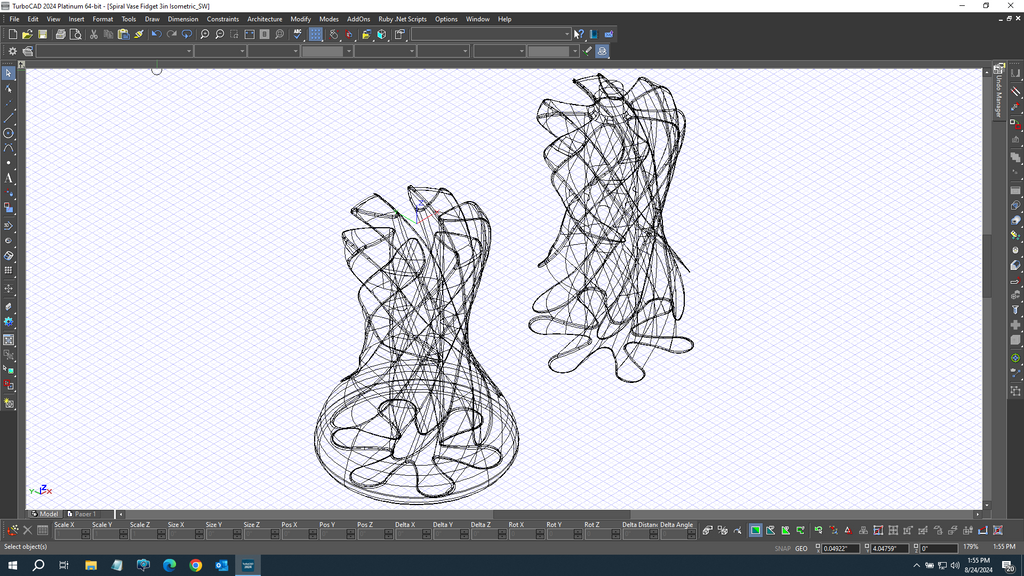Expand the first property dropdown beside printer icon

114,51
